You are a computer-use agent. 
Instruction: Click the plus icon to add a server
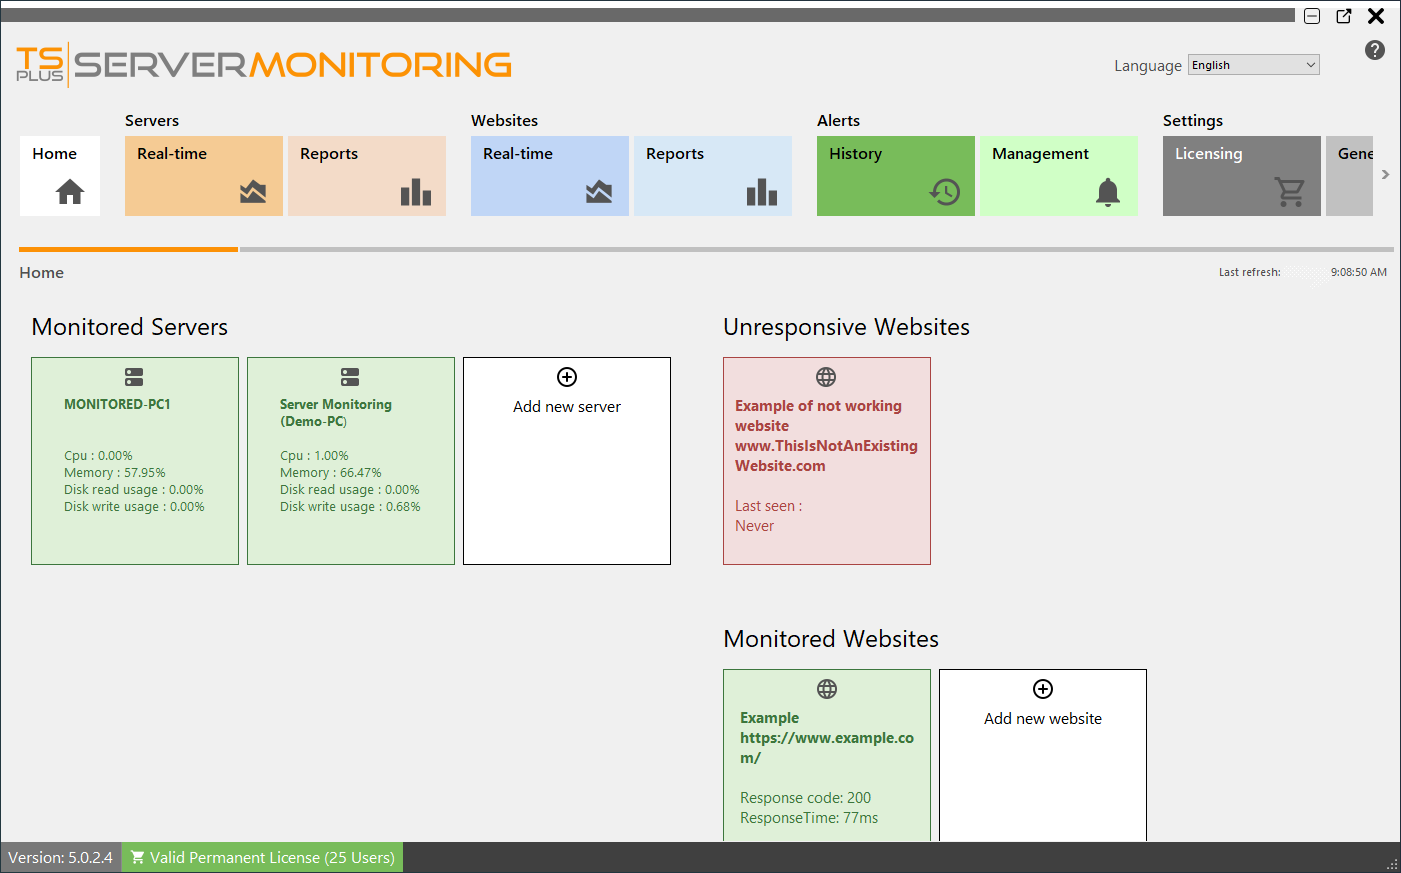(x=566, y=377)
